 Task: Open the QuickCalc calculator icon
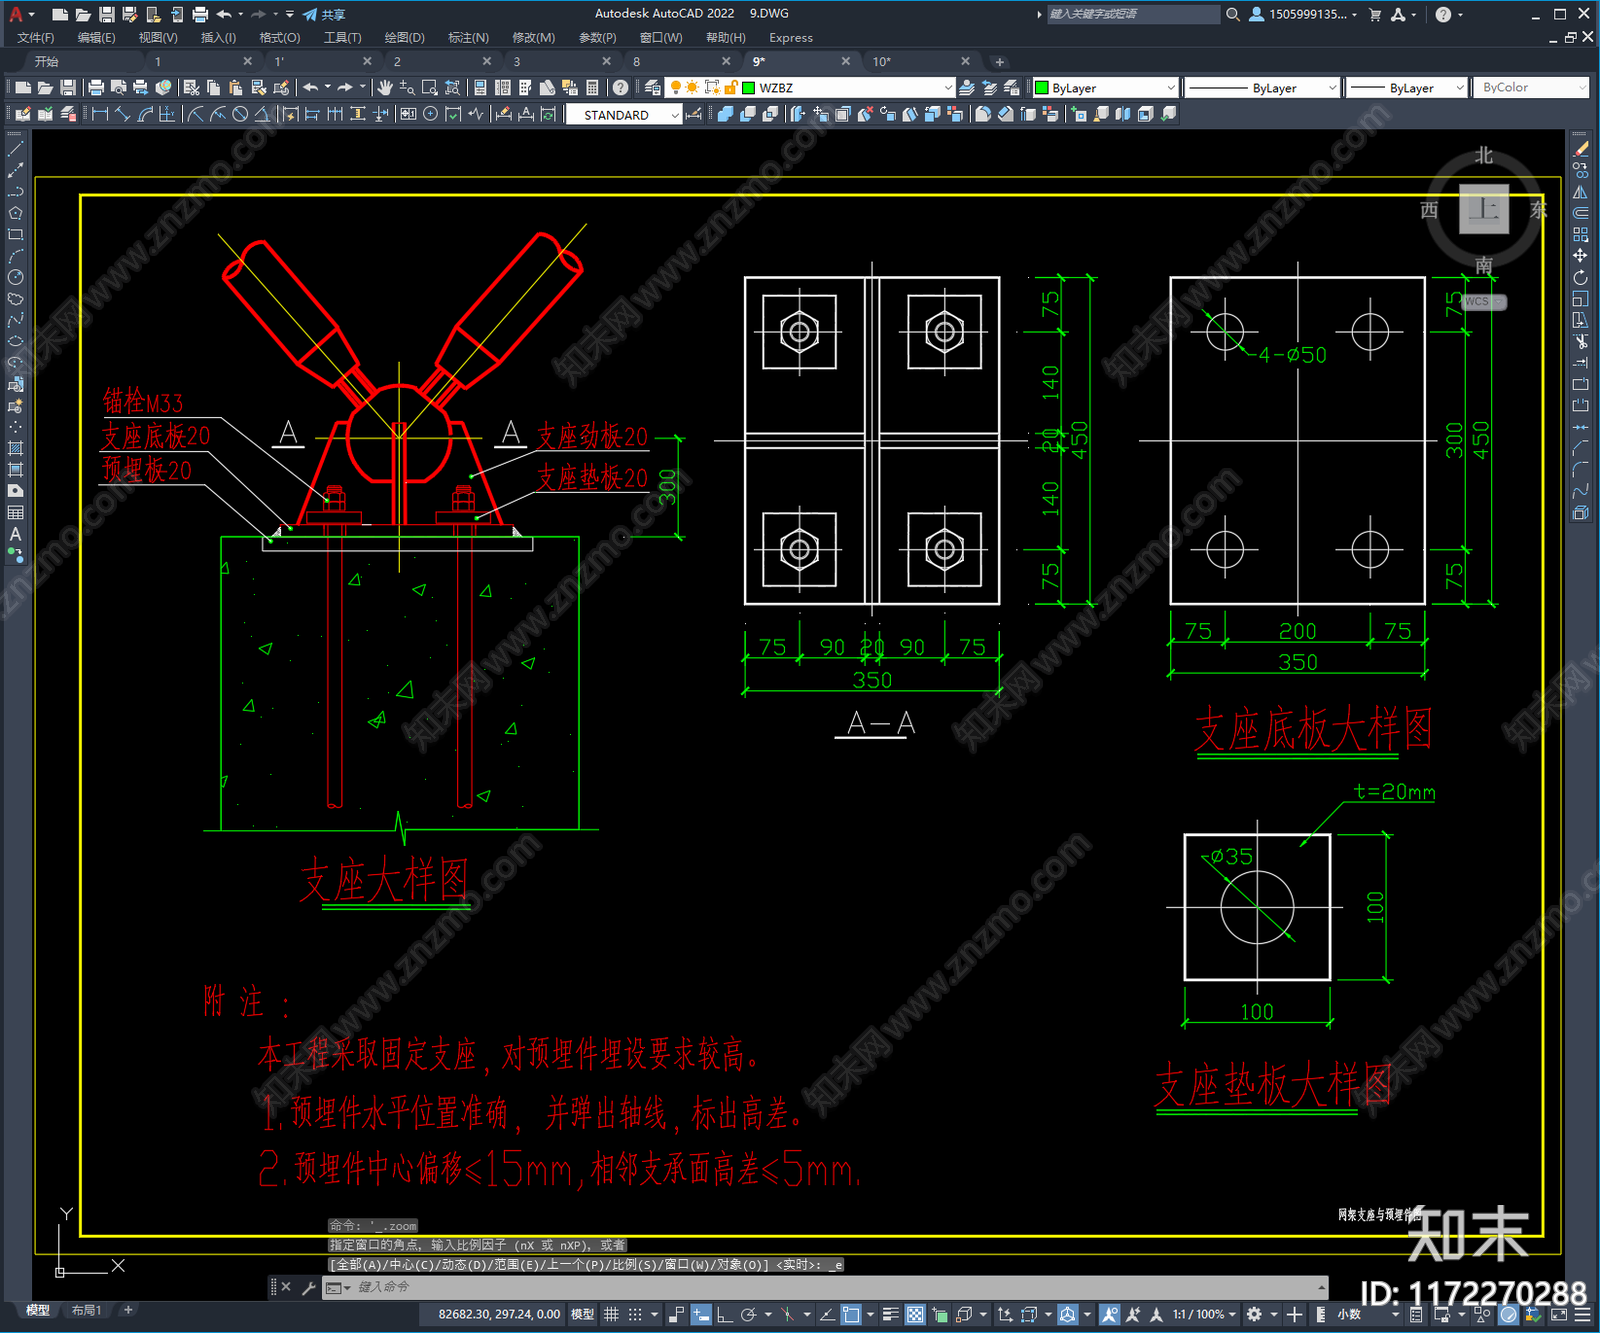pos(592,88)
